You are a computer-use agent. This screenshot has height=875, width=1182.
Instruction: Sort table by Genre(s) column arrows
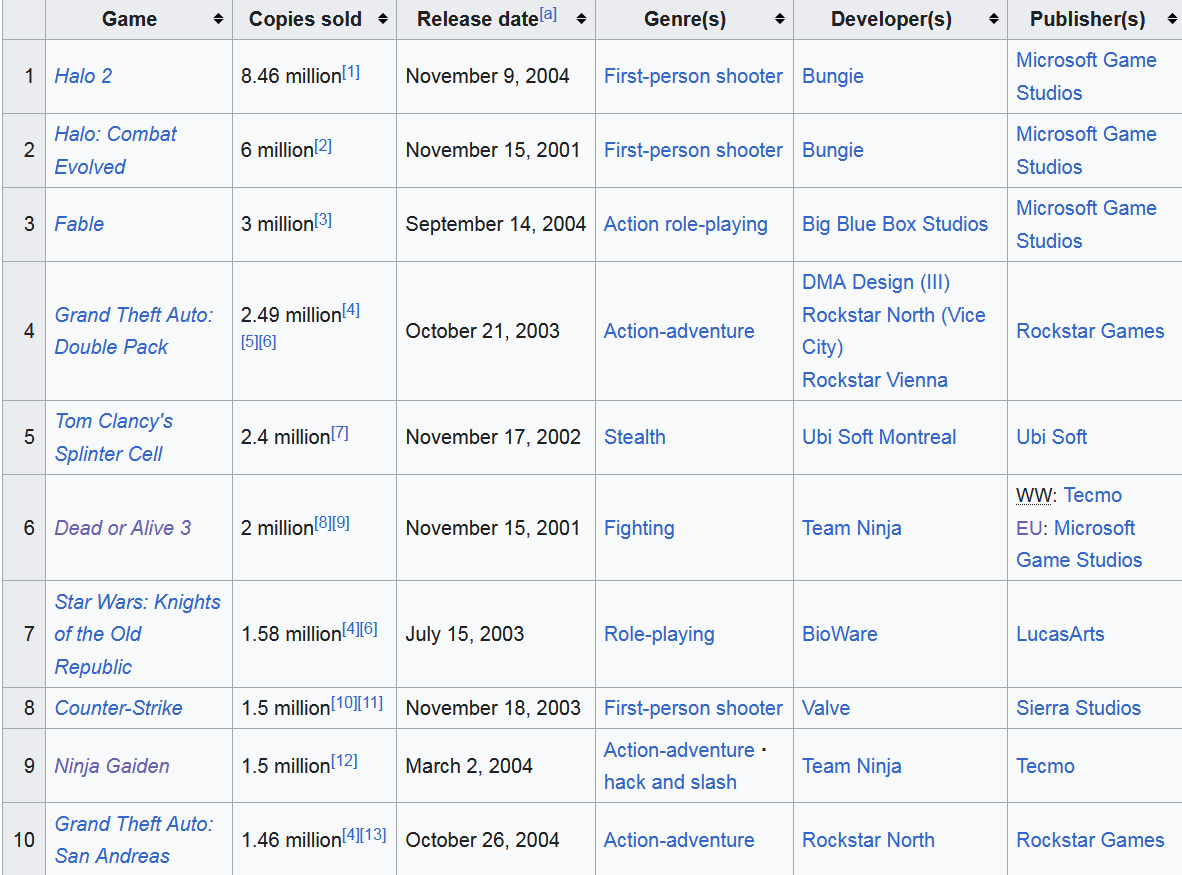779,19
